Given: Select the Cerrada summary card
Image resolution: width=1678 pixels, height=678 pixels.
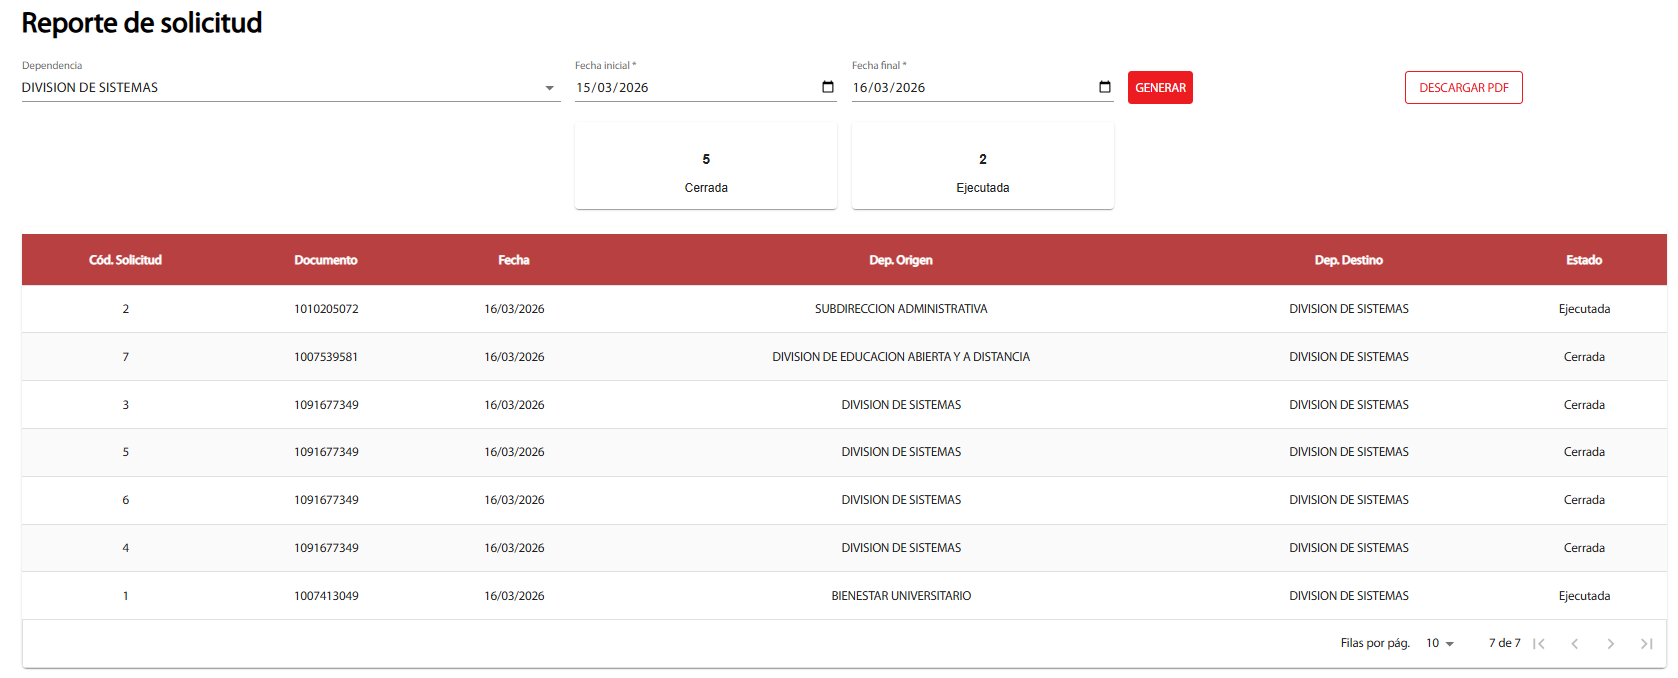Looking at the screenshot, I should click(705, 166).
